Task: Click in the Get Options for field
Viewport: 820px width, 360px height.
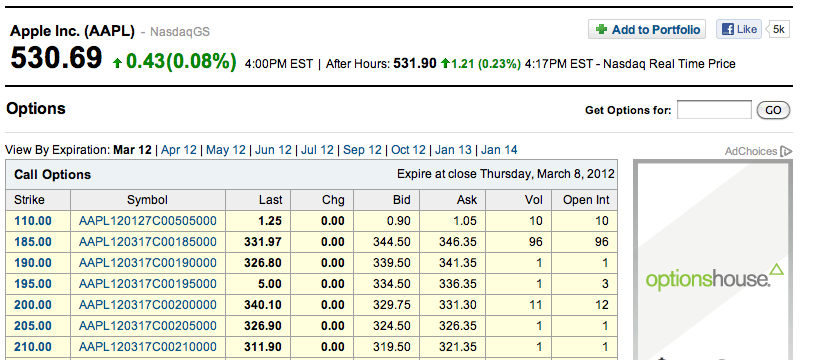Action: (714, 110)
